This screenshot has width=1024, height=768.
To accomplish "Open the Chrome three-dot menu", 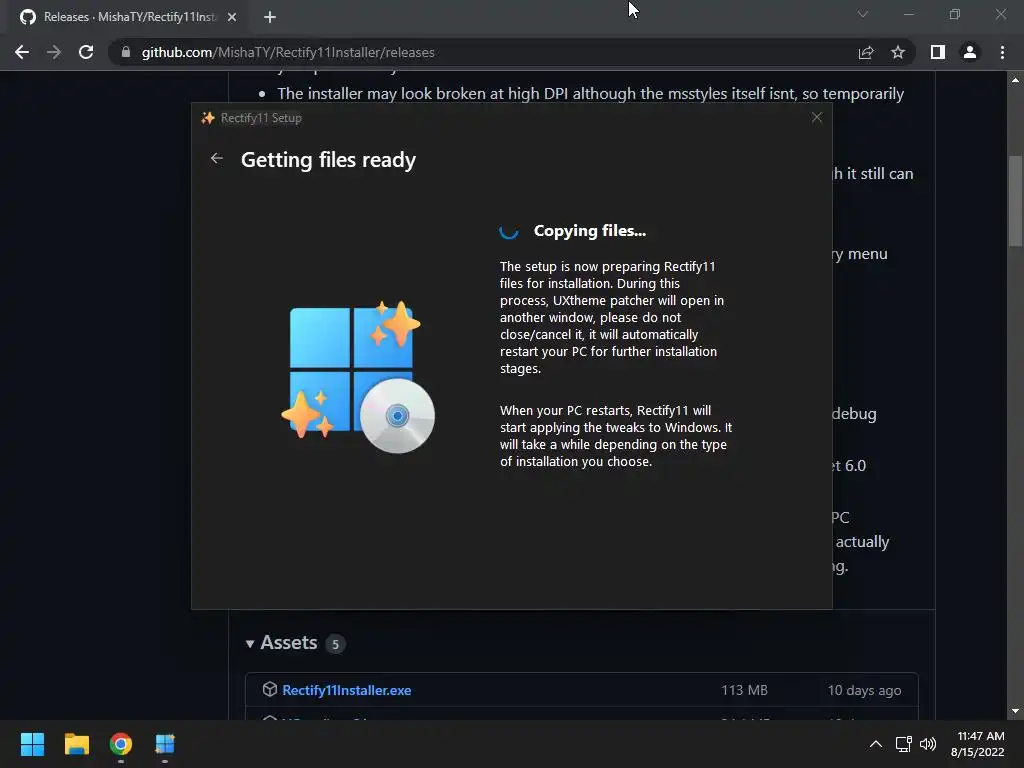I will click(x=1002, y=52).
